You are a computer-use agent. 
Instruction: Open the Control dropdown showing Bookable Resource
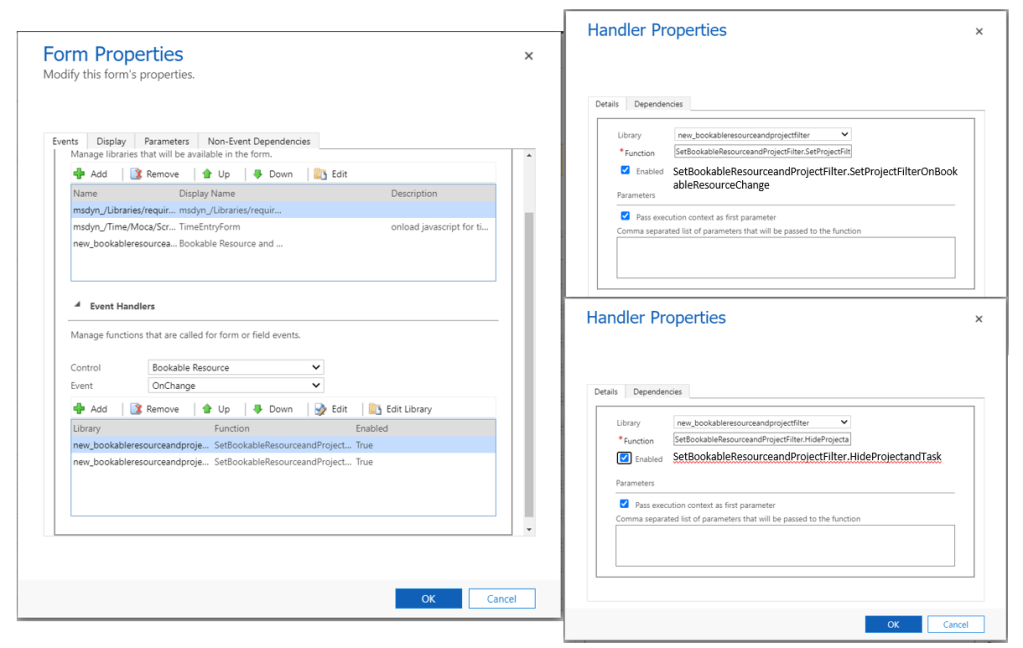click(x=236, y=368)
